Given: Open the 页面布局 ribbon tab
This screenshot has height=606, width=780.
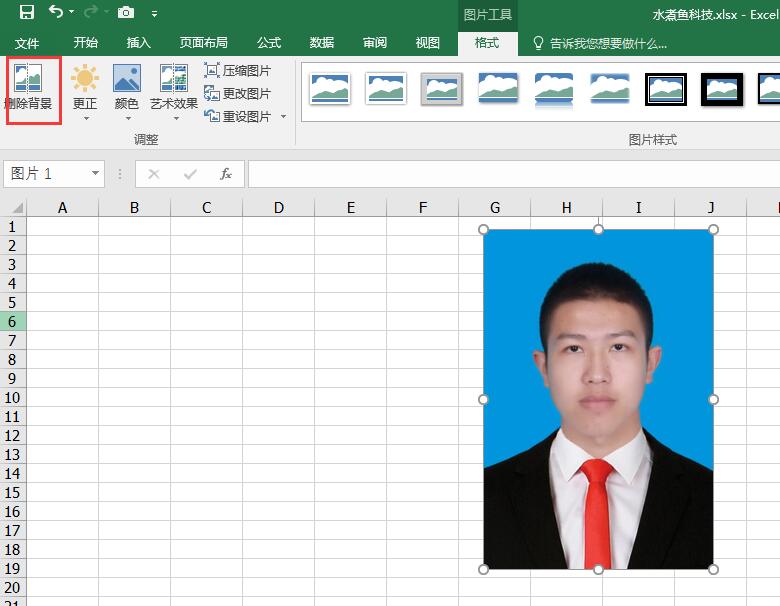Looking at the screenshot, I should coord(203,43).
